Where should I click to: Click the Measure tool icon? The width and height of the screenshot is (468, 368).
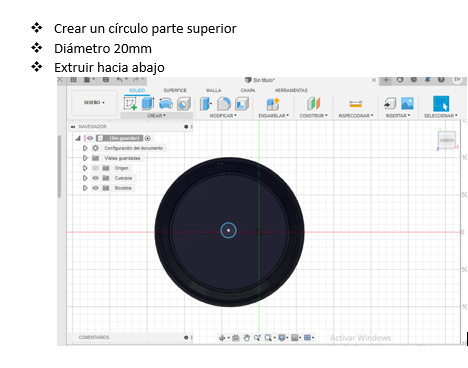point(356,104)
